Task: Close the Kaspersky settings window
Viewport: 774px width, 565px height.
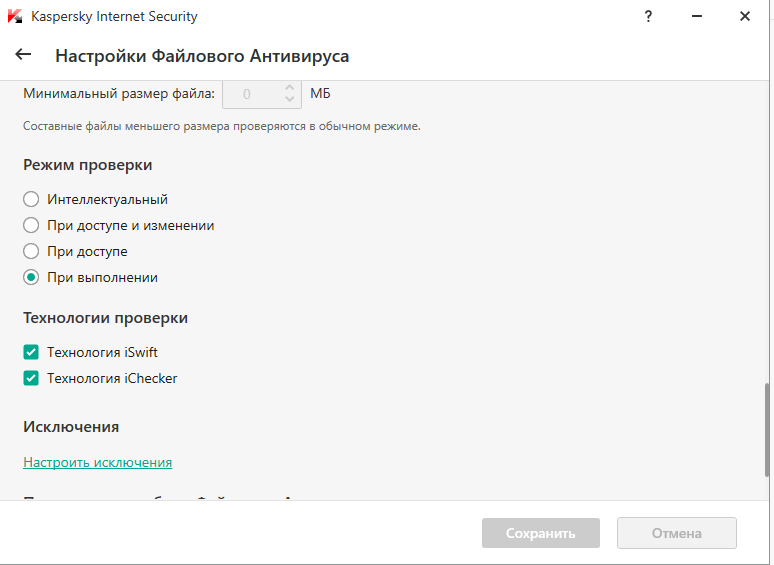Action: [x=745, y=16]
